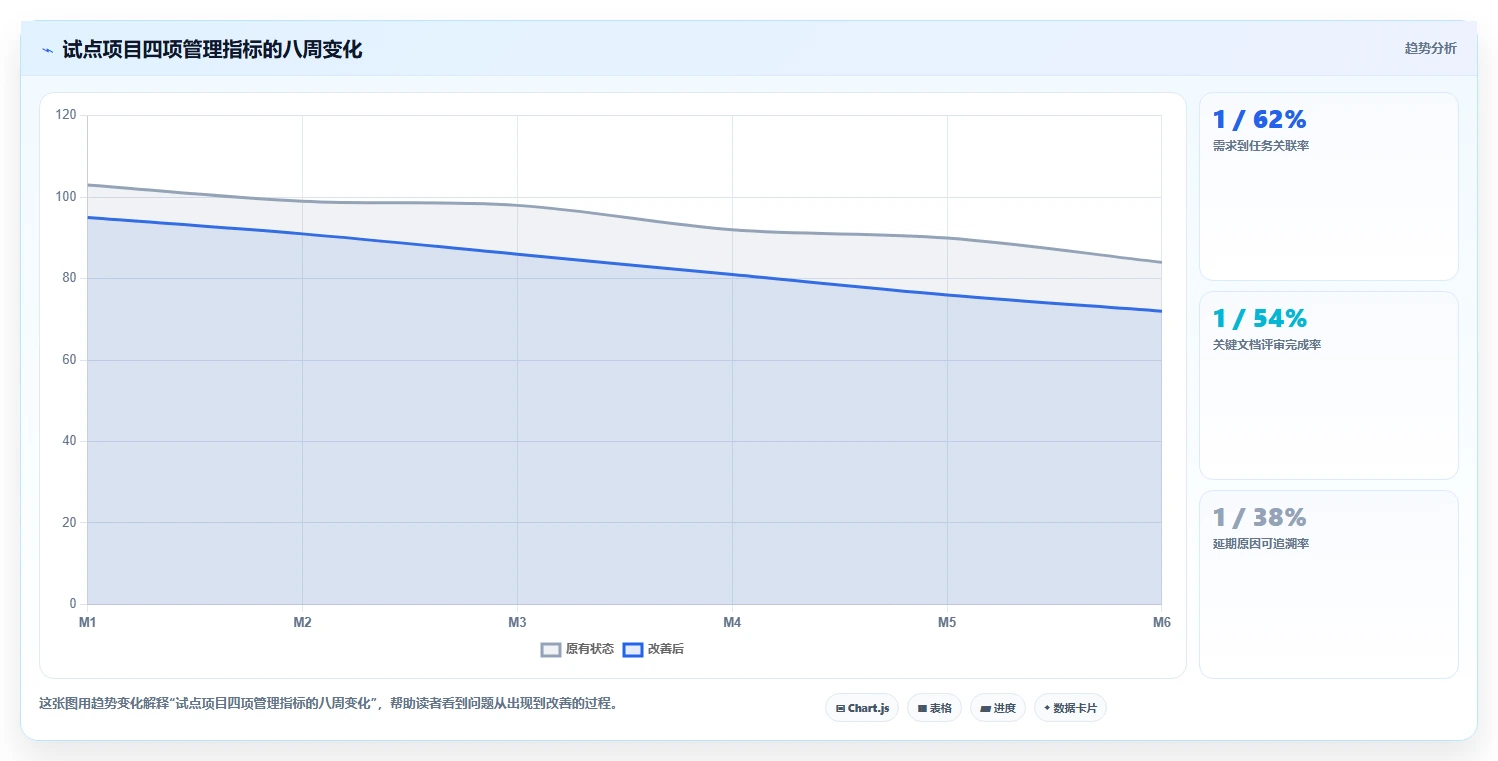
Task: Click the M2 axis label
Action: tap(302, 622)
